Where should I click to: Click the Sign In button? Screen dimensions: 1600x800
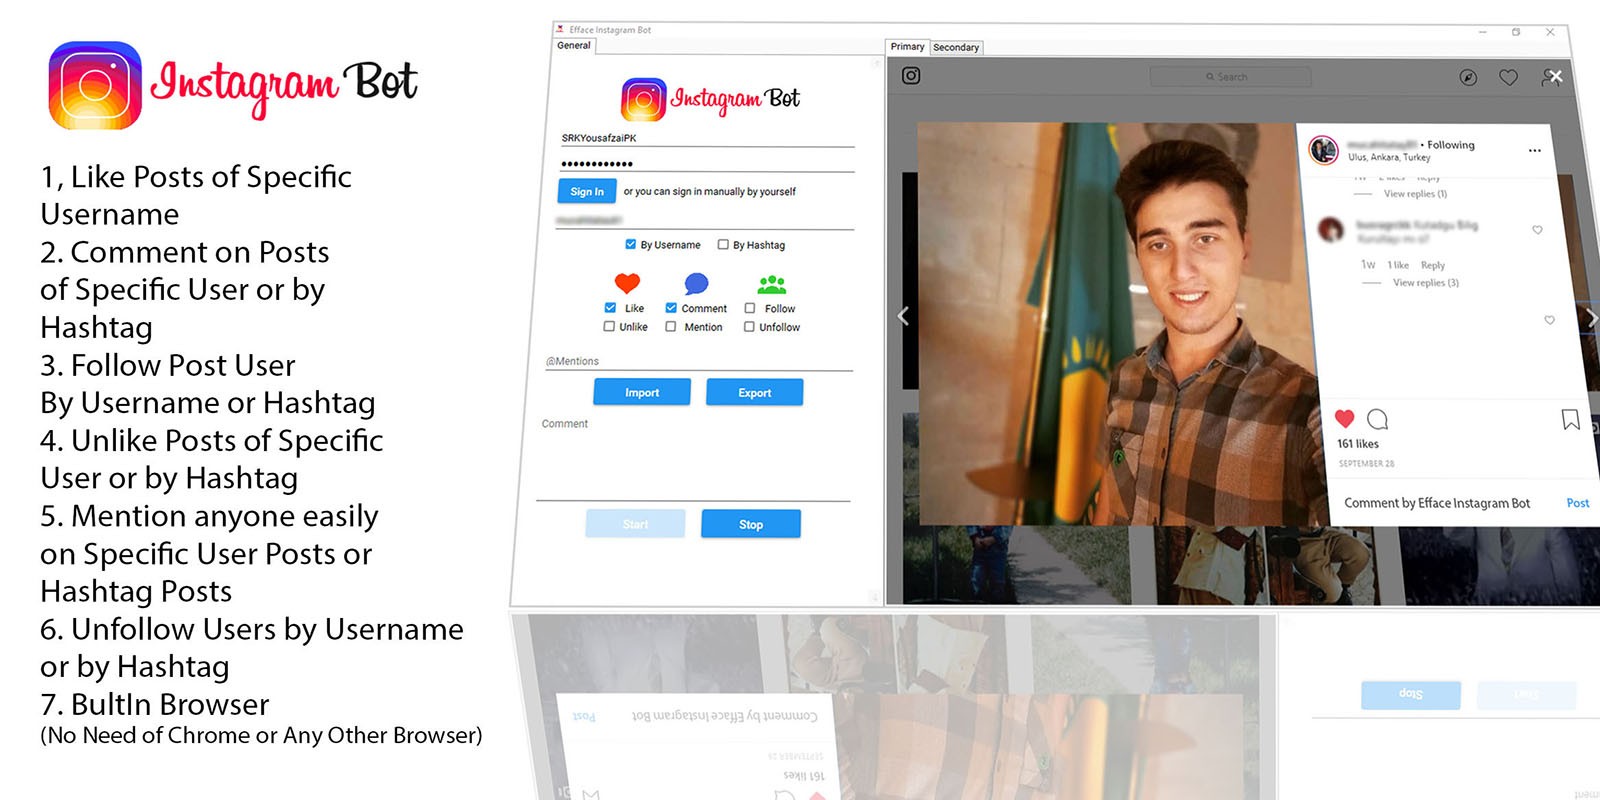(x=587, y=191)
